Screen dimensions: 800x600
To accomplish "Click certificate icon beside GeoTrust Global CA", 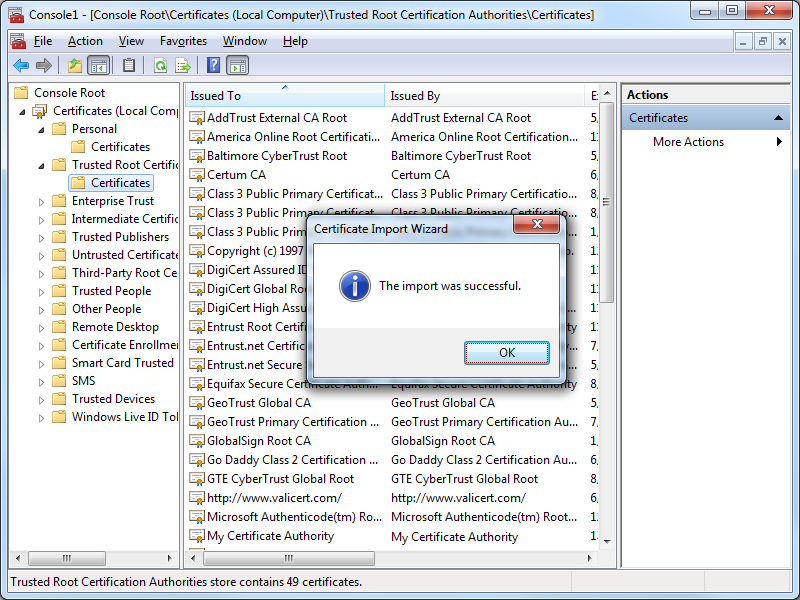I will click(197, 403).
